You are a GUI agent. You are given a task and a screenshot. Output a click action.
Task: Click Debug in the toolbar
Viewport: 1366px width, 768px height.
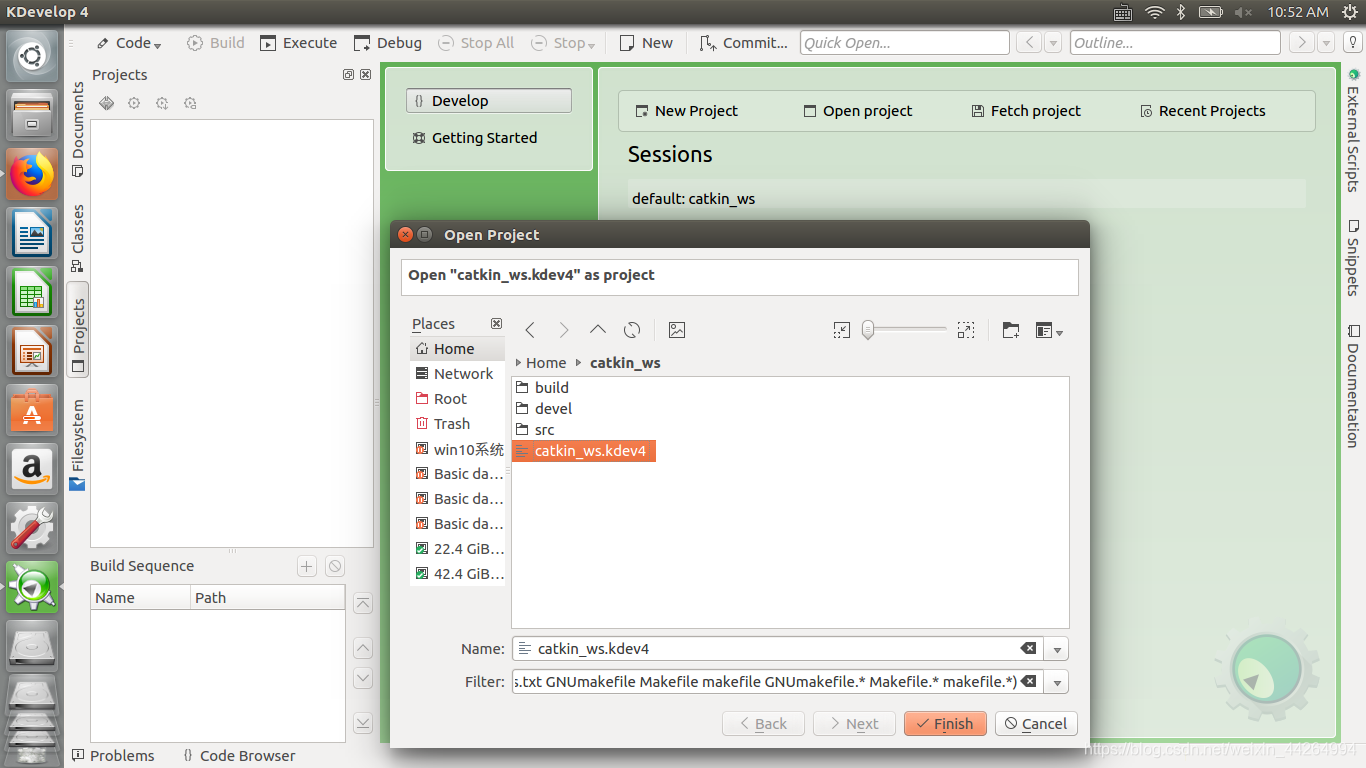(x=388, y=43)
